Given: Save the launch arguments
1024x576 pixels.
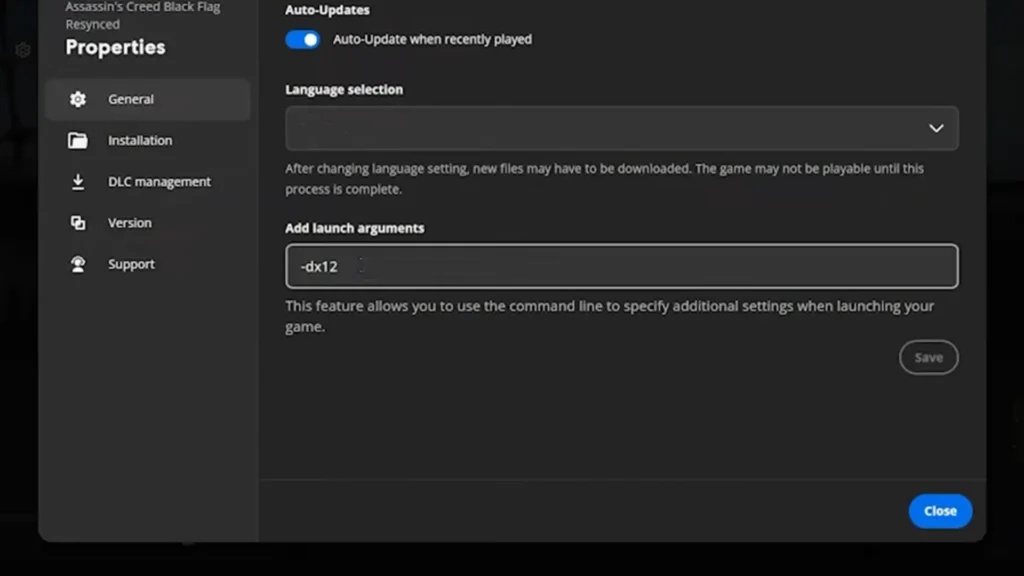Looking at the screenshot, I should pos(929,357).
